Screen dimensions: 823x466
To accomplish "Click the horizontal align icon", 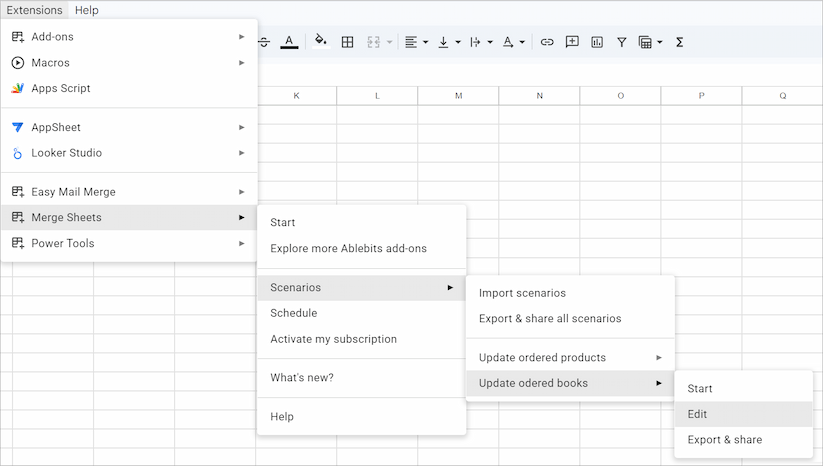I will [411, 42].
